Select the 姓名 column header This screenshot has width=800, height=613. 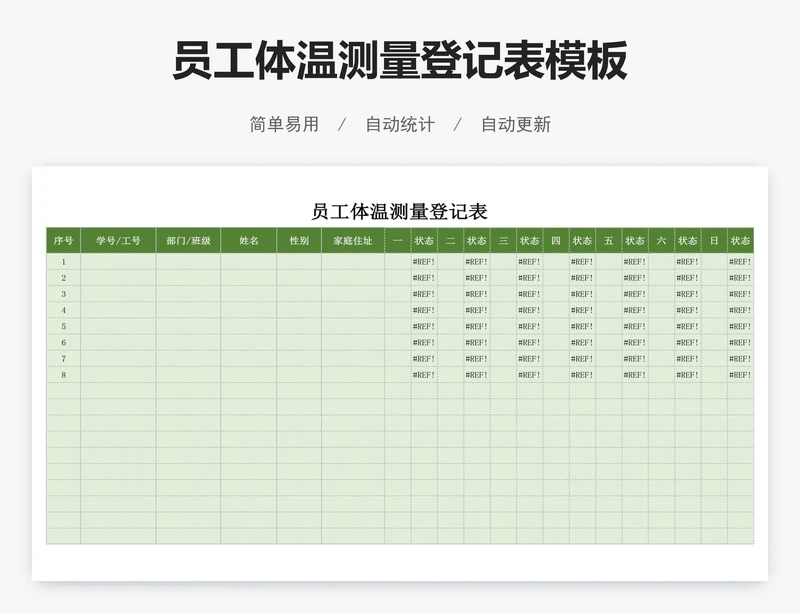(x=250, y=240)
